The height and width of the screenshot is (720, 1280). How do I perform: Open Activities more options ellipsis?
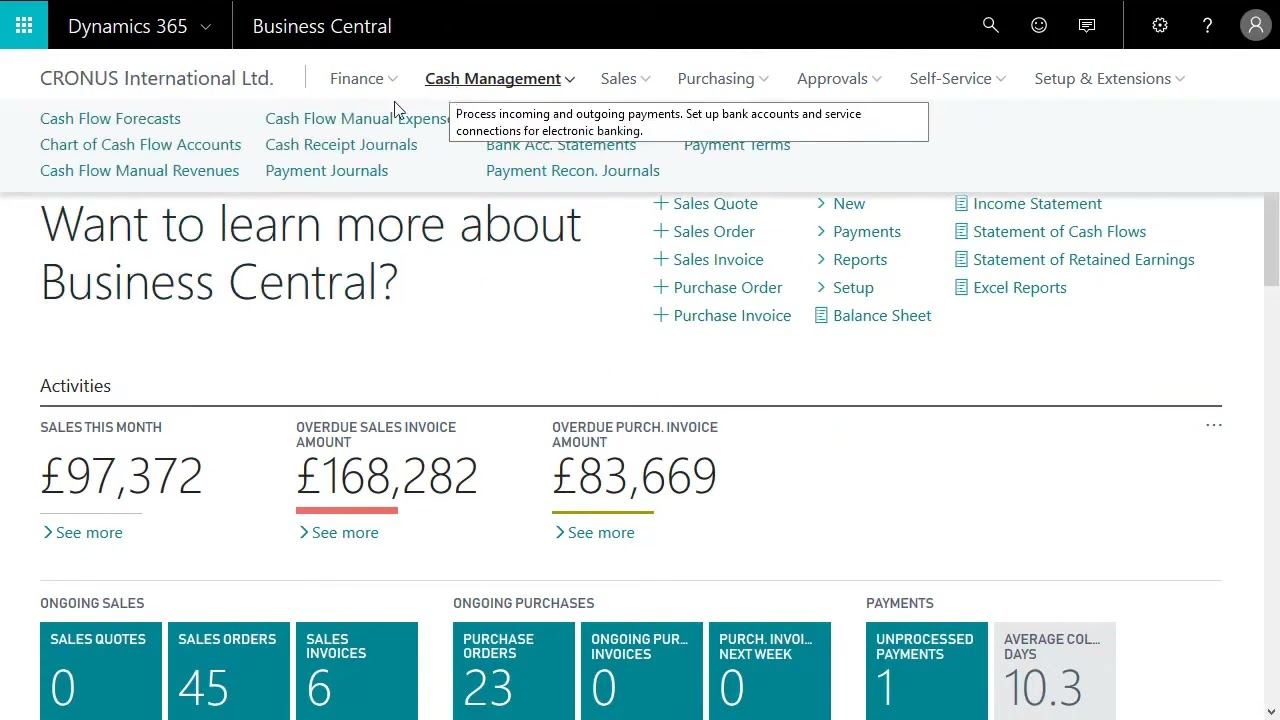pos(1213,426)
